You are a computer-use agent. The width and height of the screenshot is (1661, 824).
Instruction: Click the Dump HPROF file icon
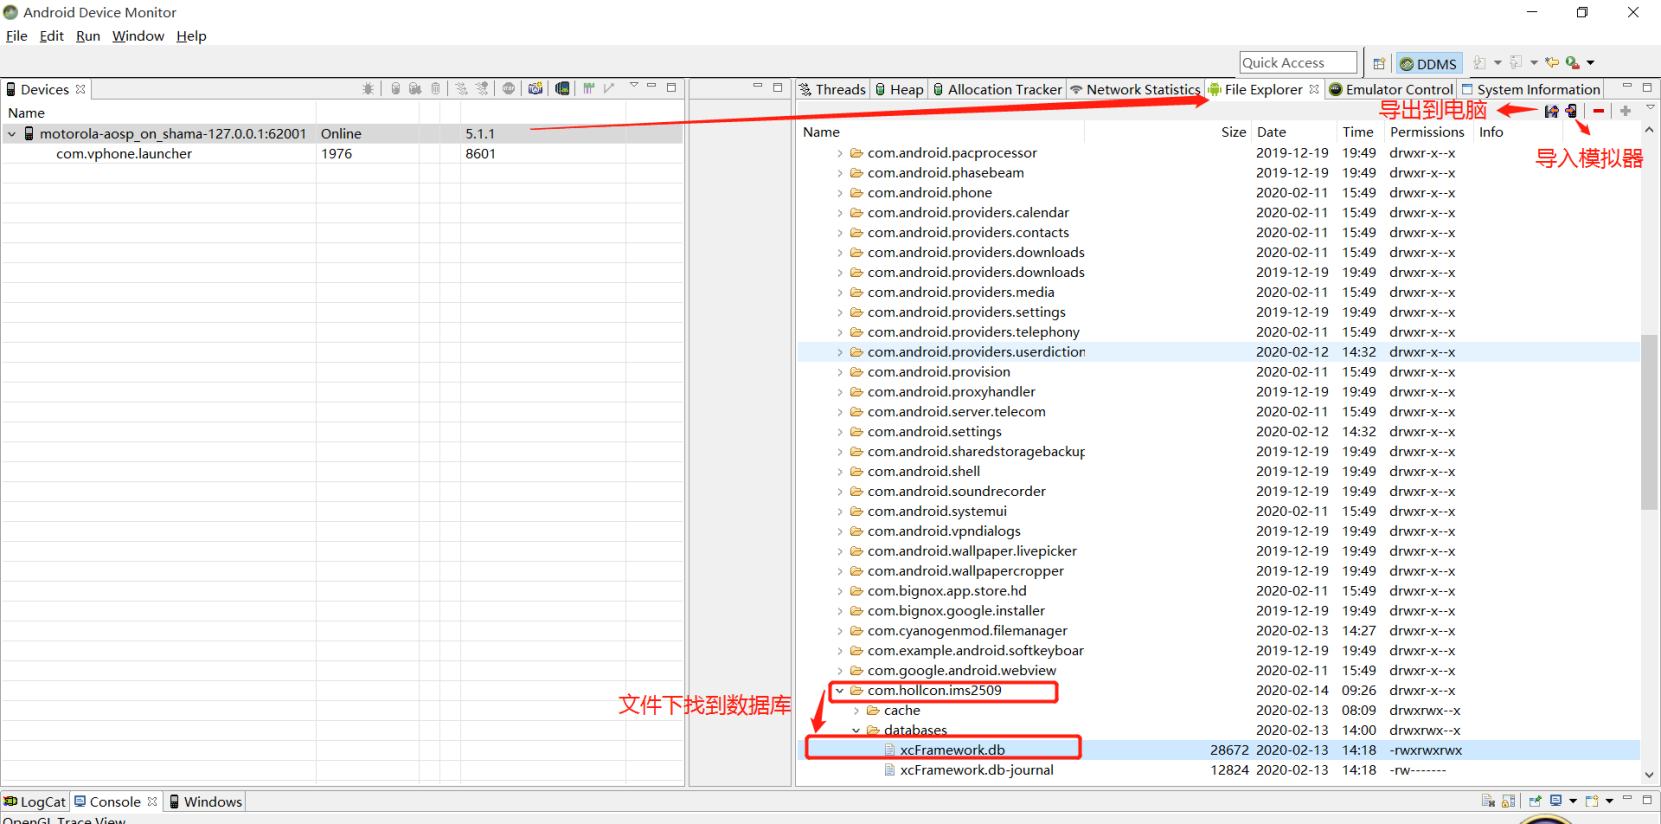(415, 88)
